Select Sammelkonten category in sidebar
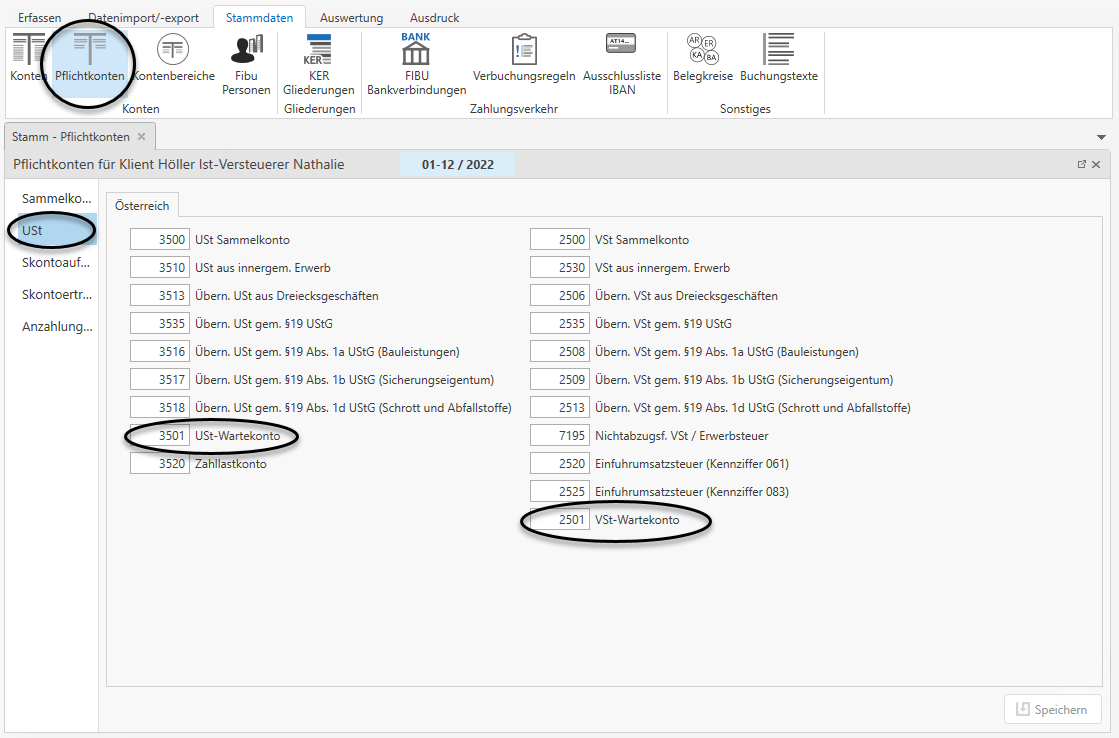Screen dimensions: 1119x738 56,199
